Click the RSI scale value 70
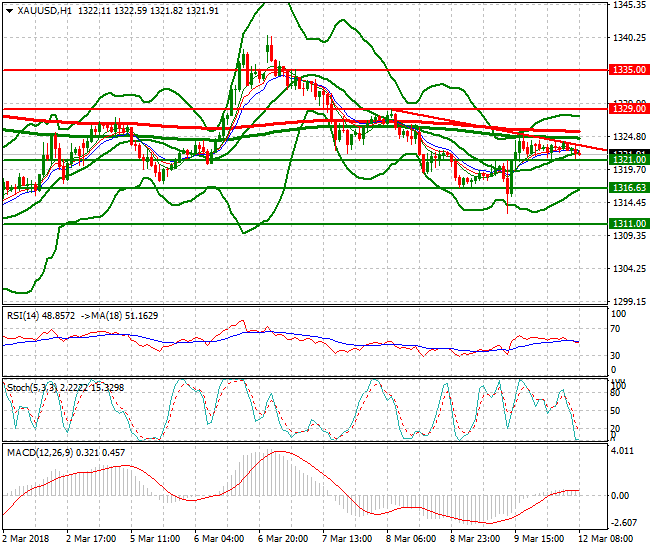This screenshot has height=550, width=650. [617, 330]
